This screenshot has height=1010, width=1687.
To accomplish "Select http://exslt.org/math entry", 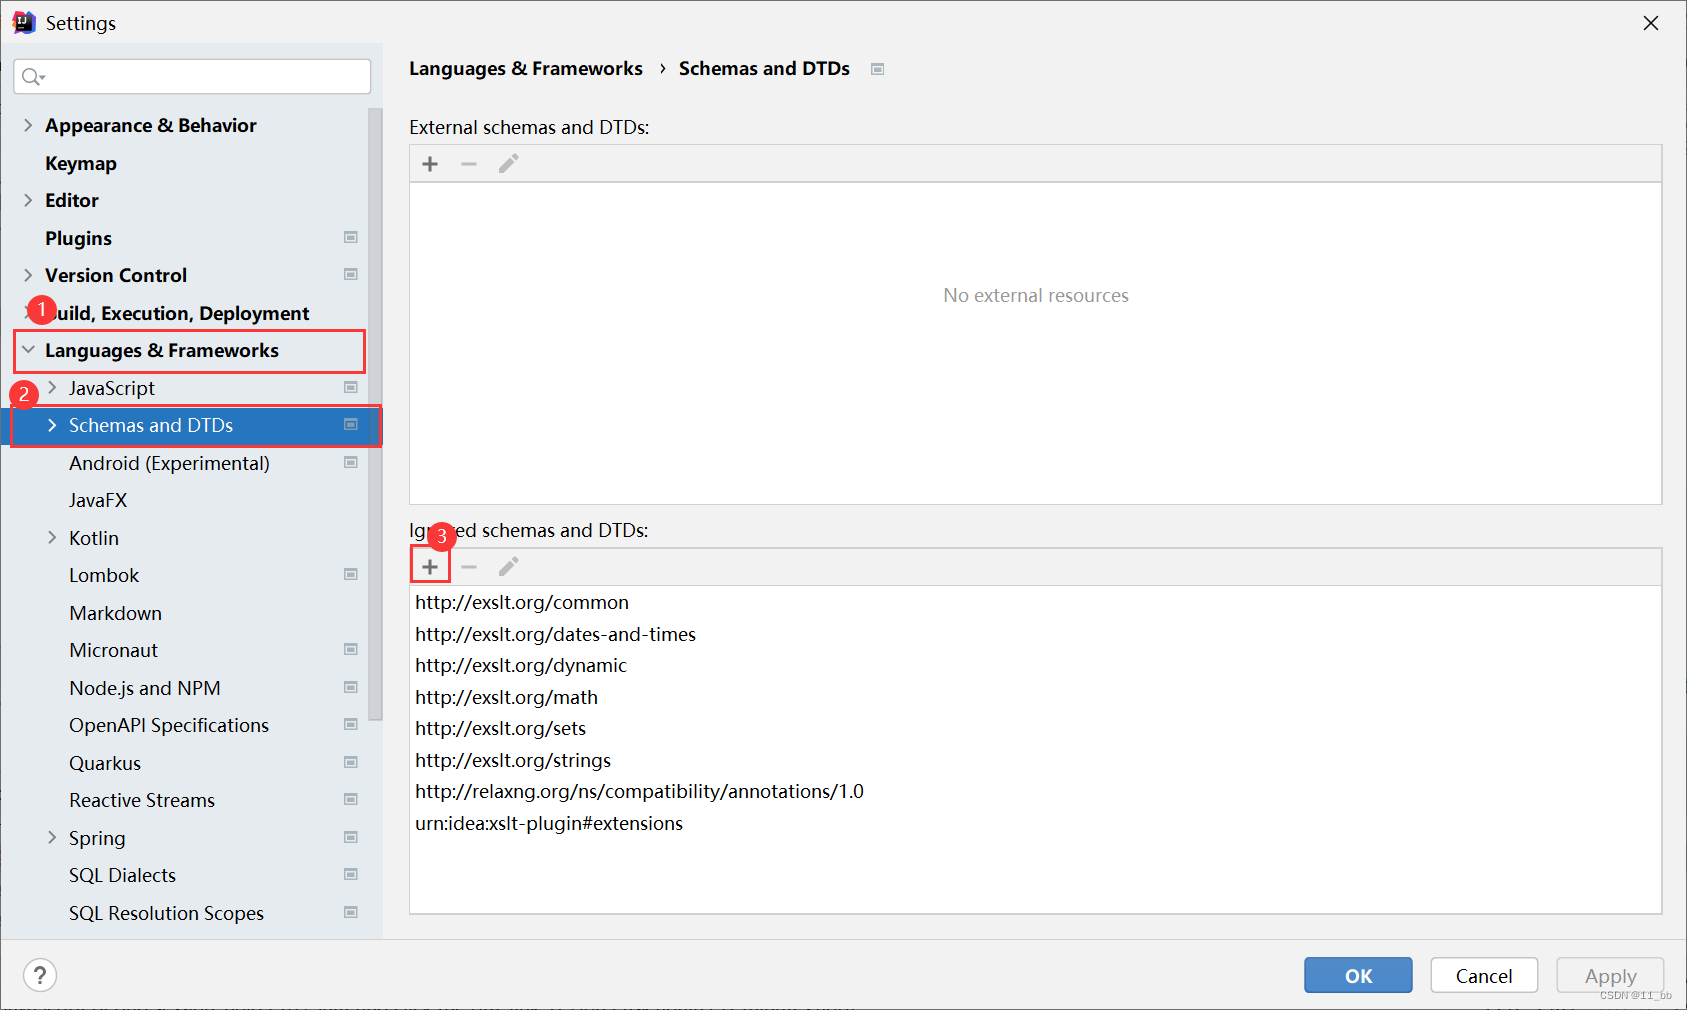I will tap(506, 697).
